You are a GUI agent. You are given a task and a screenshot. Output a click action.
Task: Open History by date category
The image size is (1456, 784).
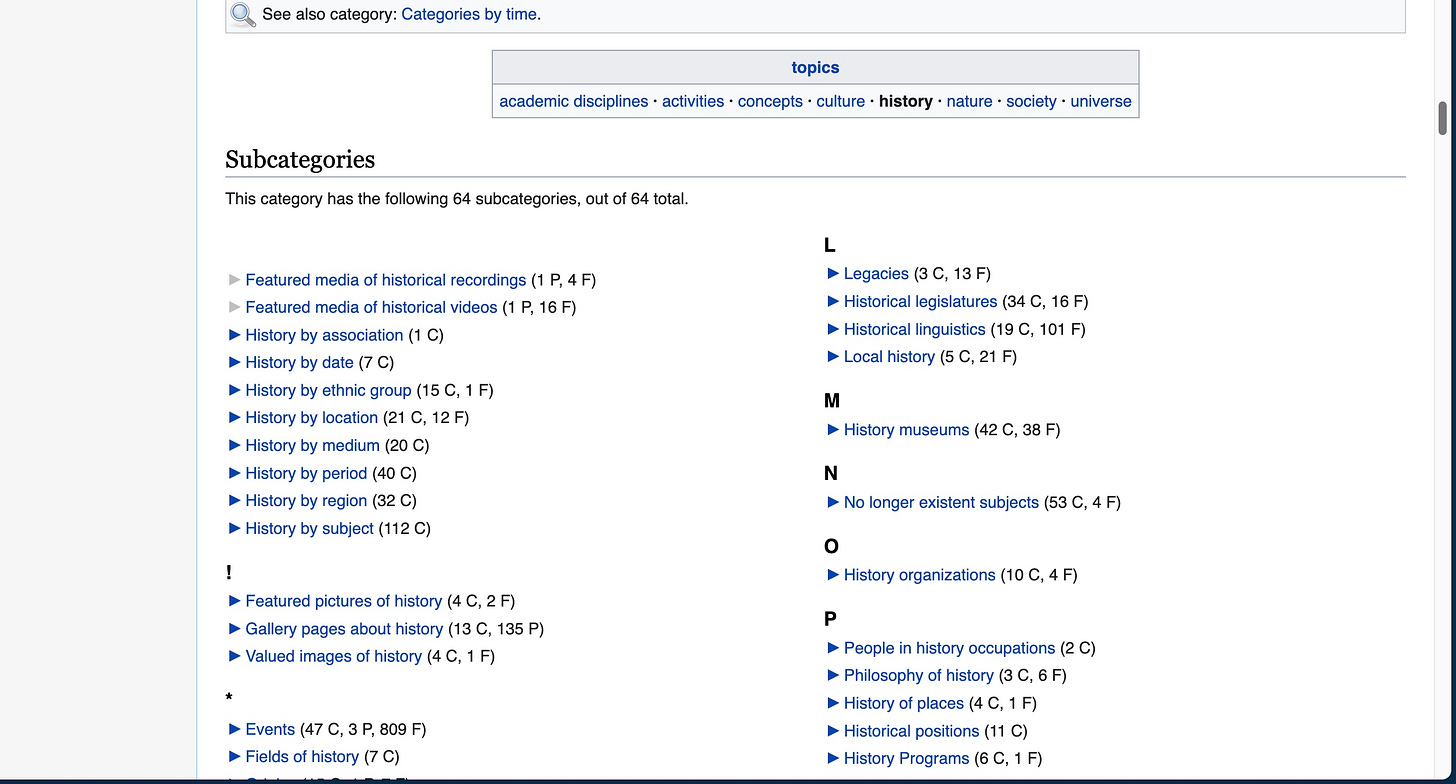click(x=299, y=362)
